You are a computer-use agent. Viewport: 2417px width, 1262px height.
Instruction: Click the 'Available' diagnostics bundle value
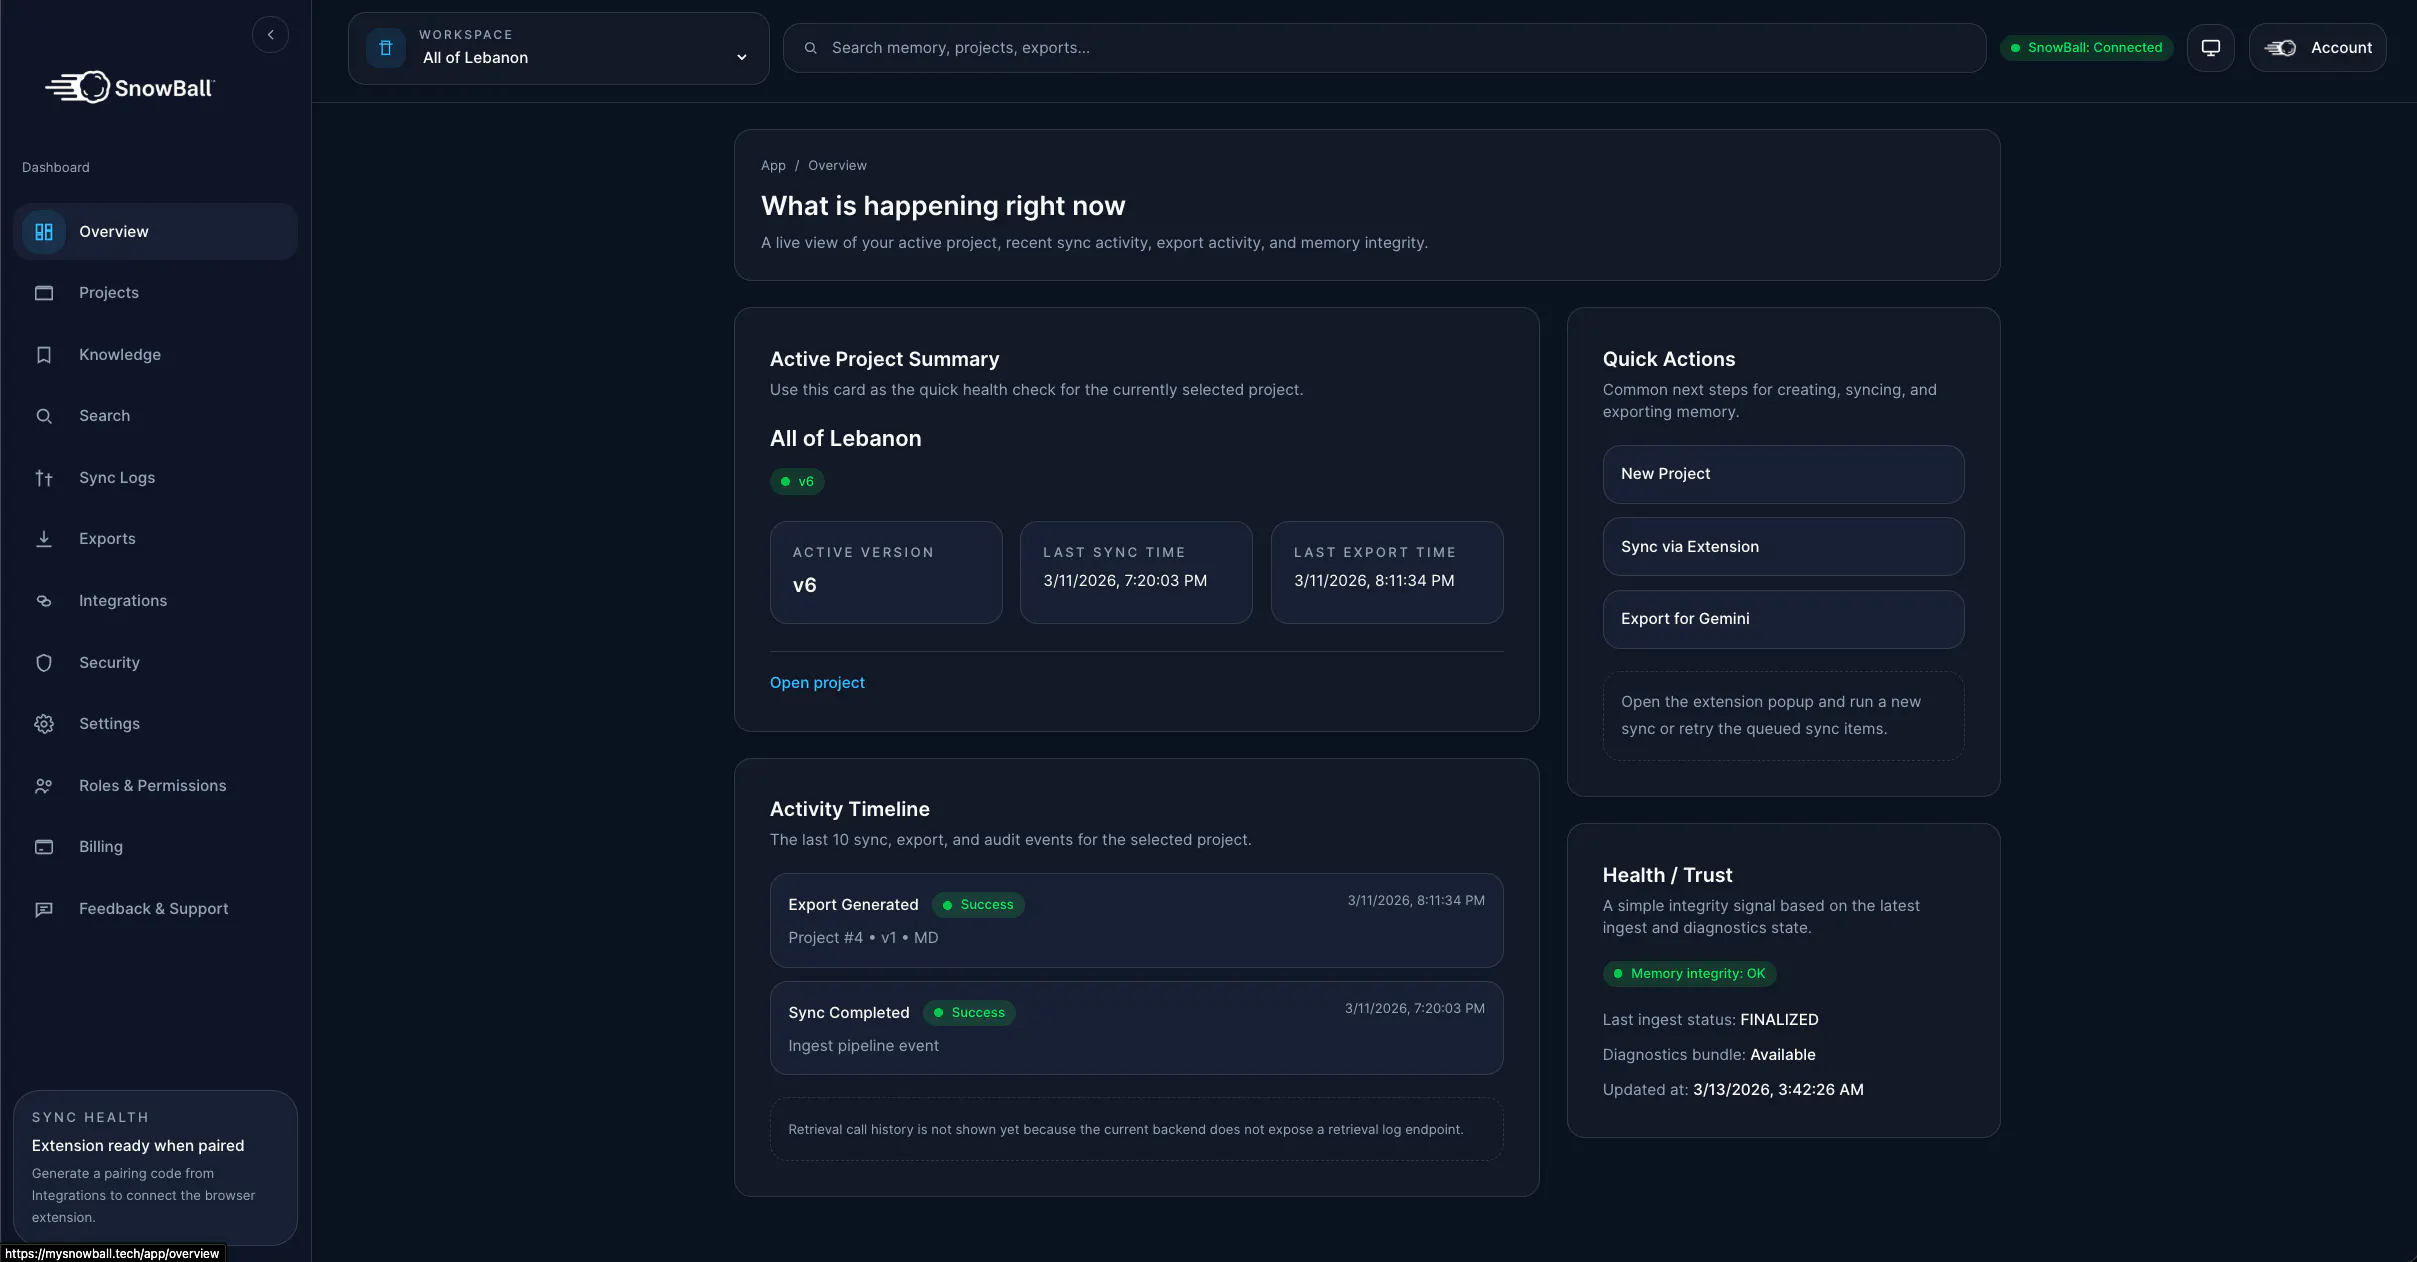(1782, 1055)
